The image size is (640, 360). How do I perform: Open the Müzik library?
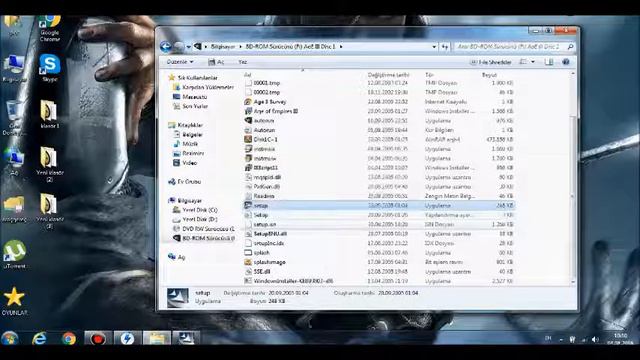[x=190, y=144]
